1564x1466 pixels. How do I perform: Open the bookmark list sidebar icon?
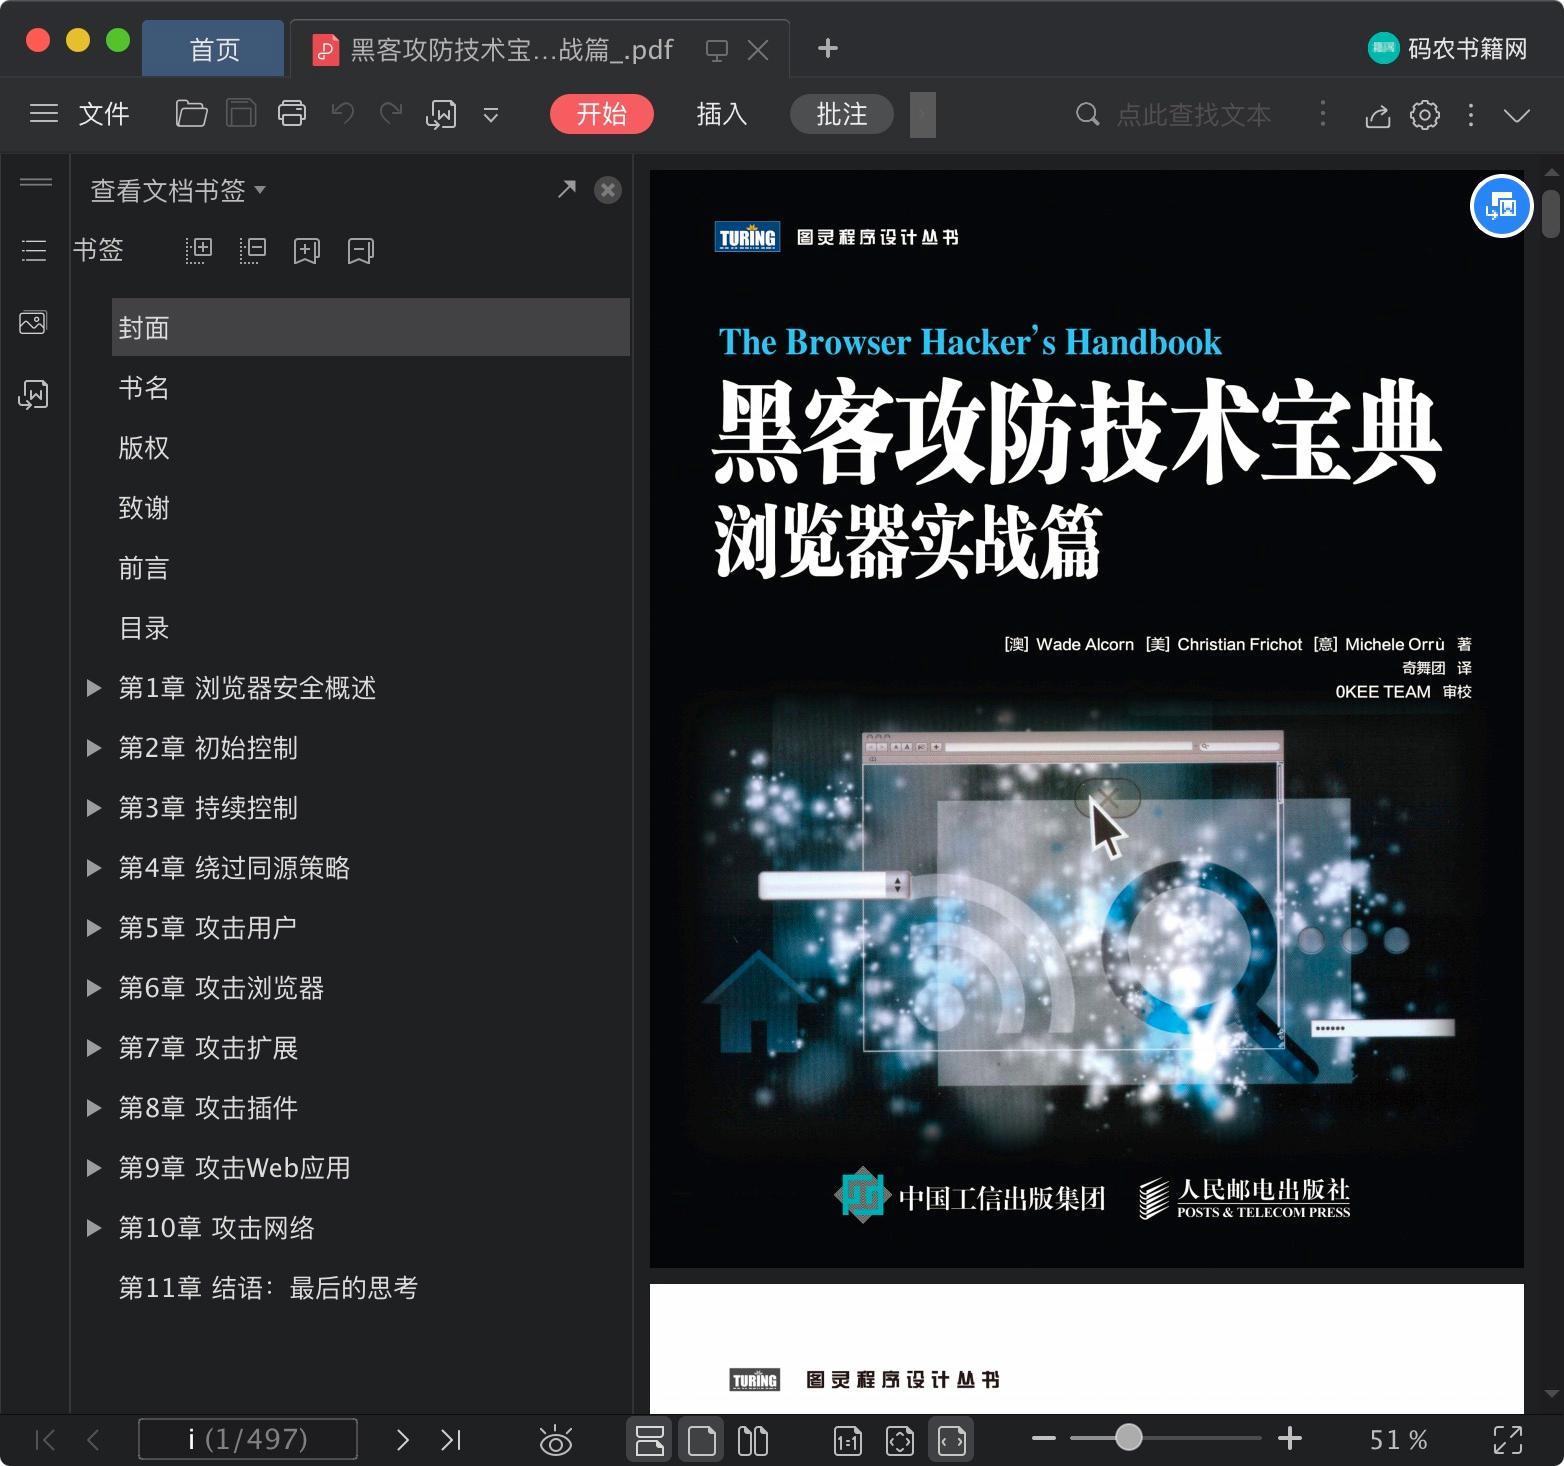pyautogui.click(x=34, y=250)
